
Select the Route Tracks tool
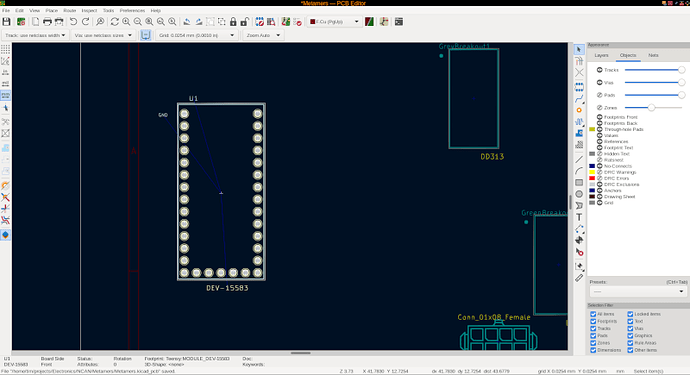[579, 99]
